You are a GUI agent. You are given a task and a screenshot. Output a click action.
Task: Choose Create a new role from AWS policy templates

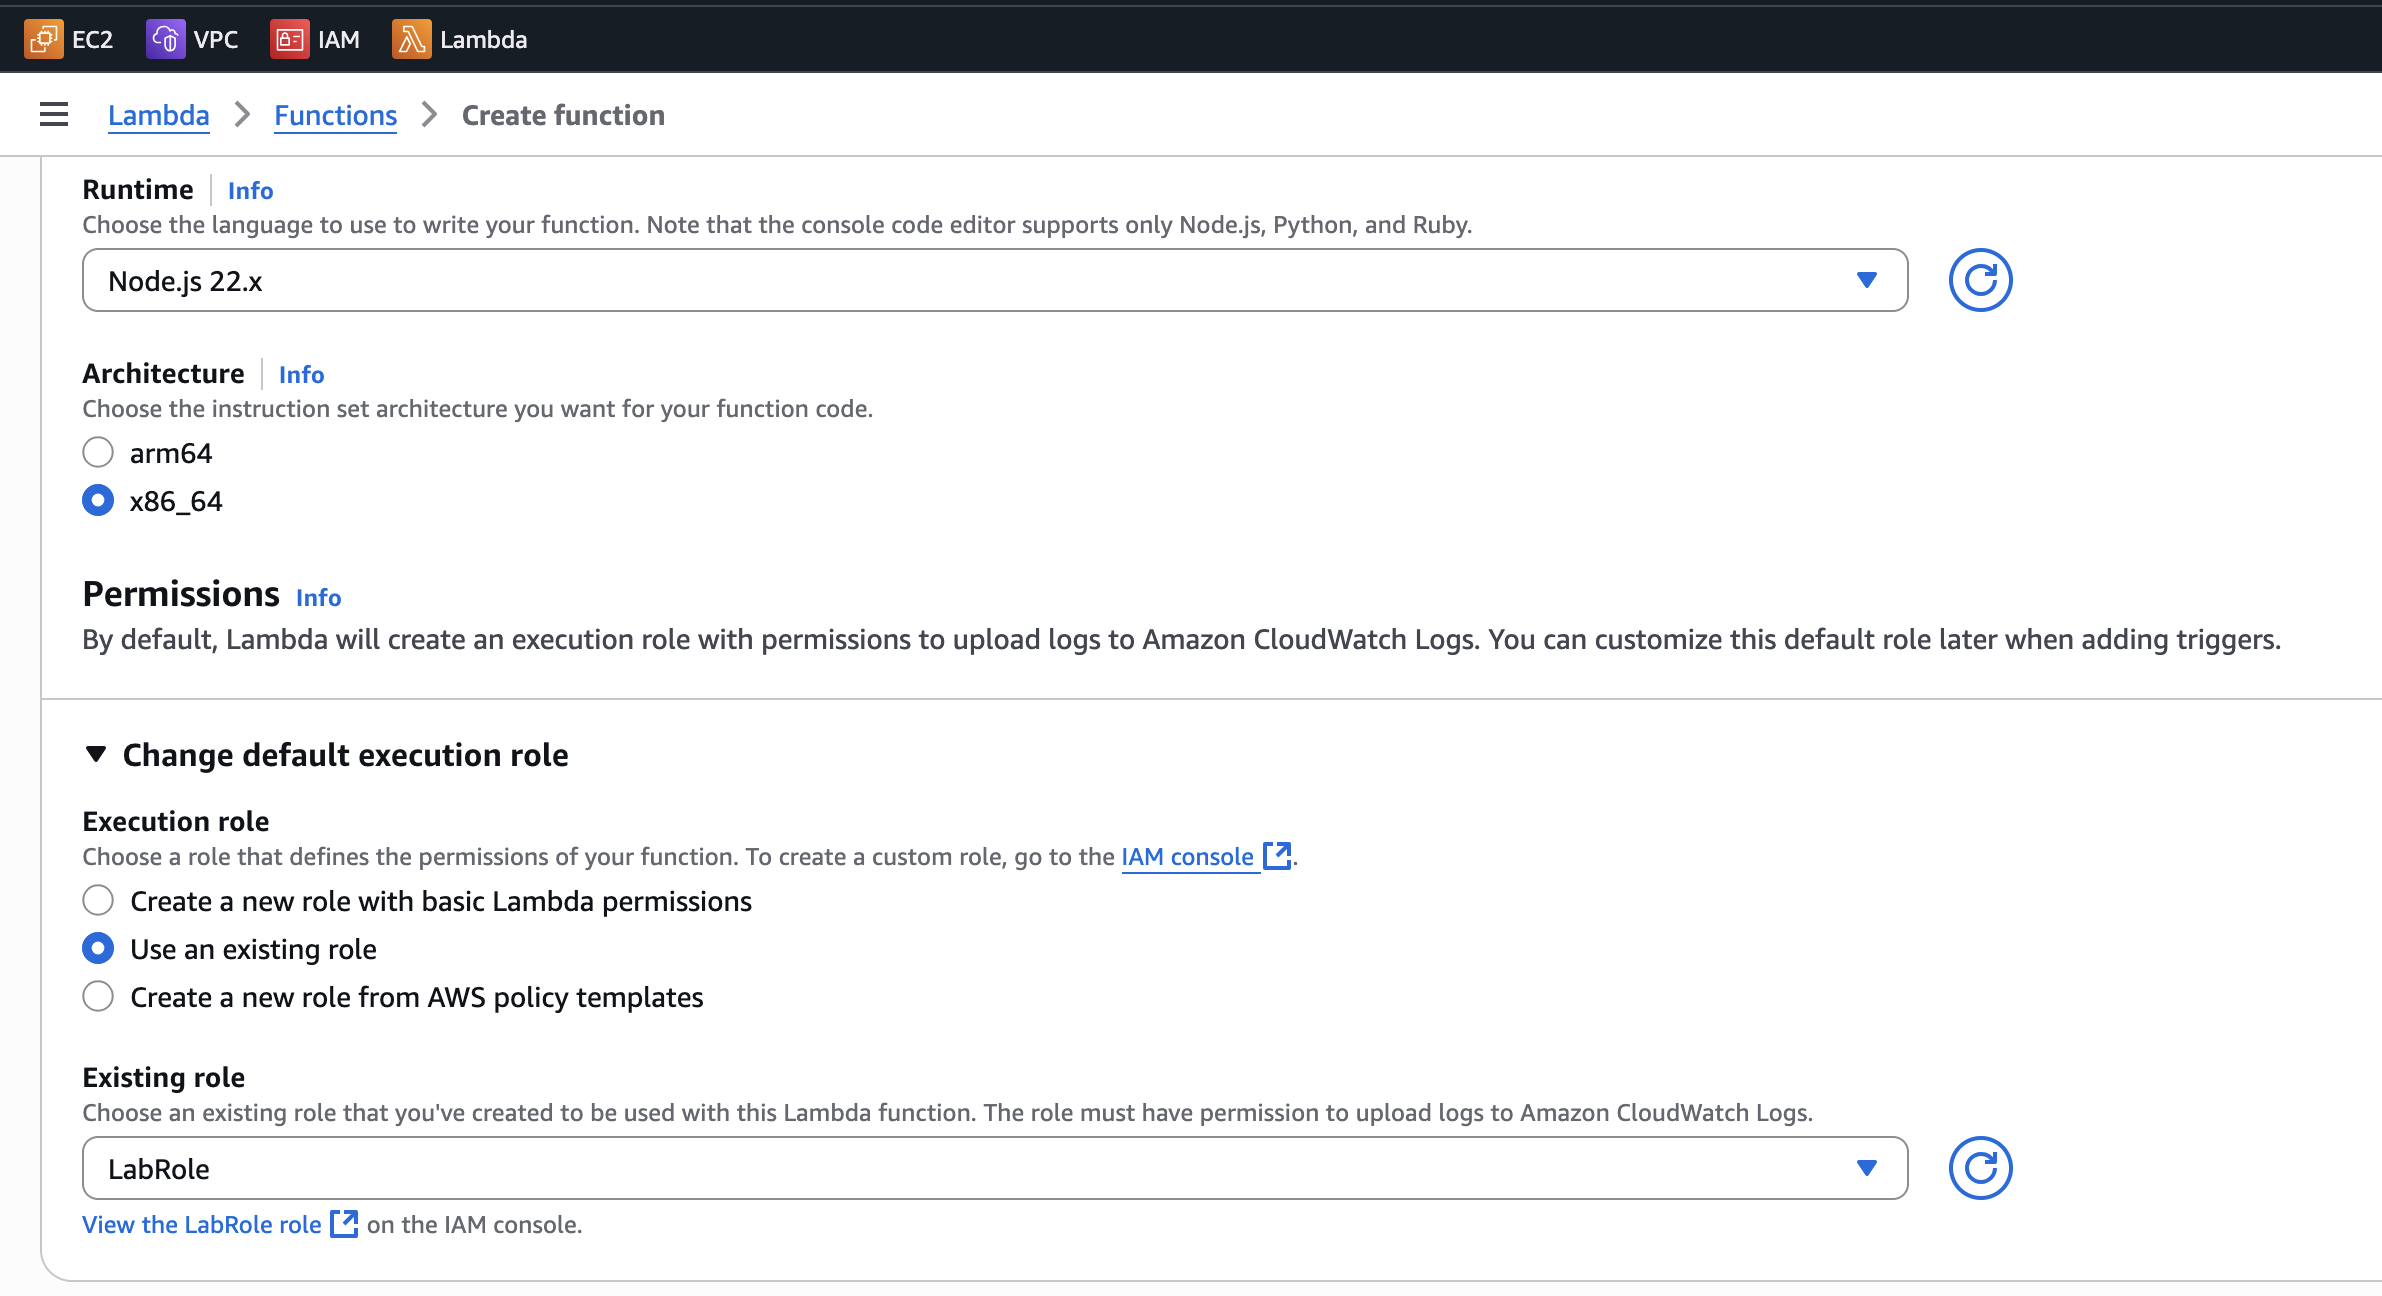98,997
